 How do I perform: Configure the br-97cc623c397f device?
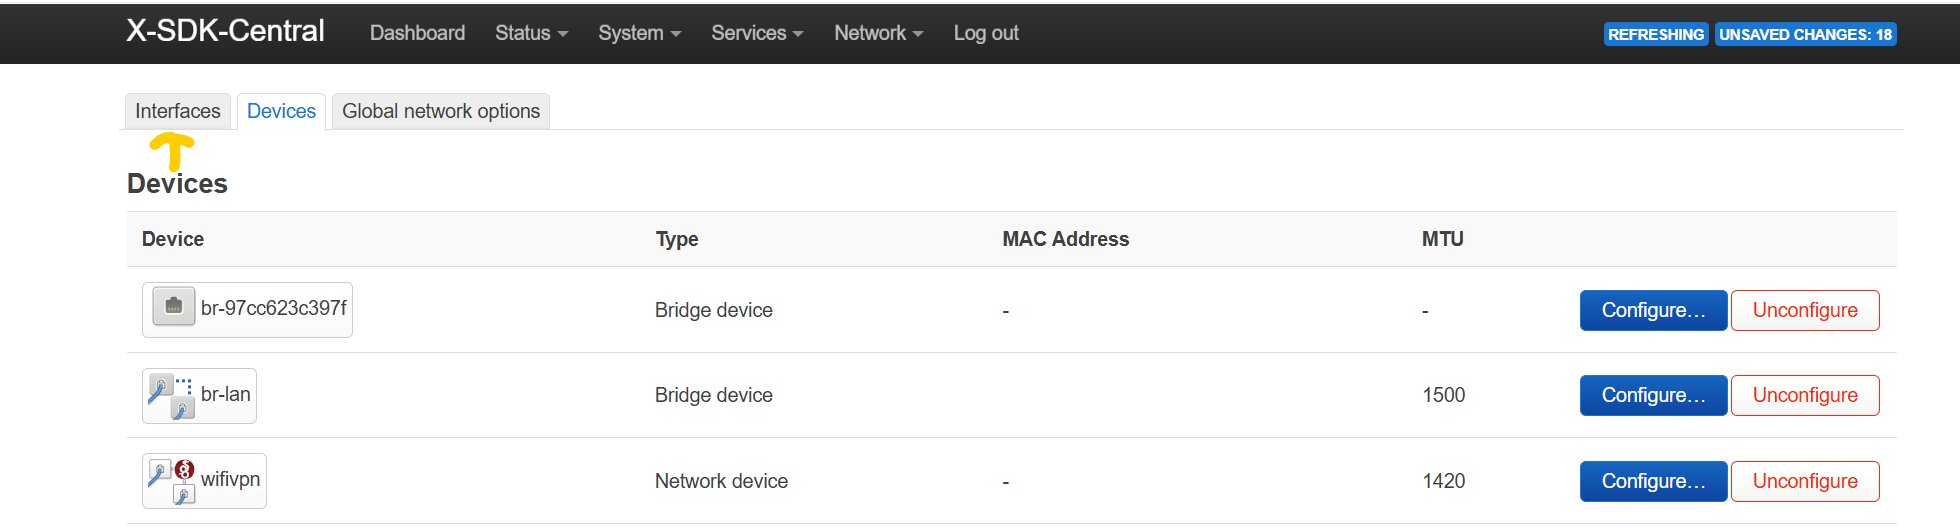[x=1653, y=310]
